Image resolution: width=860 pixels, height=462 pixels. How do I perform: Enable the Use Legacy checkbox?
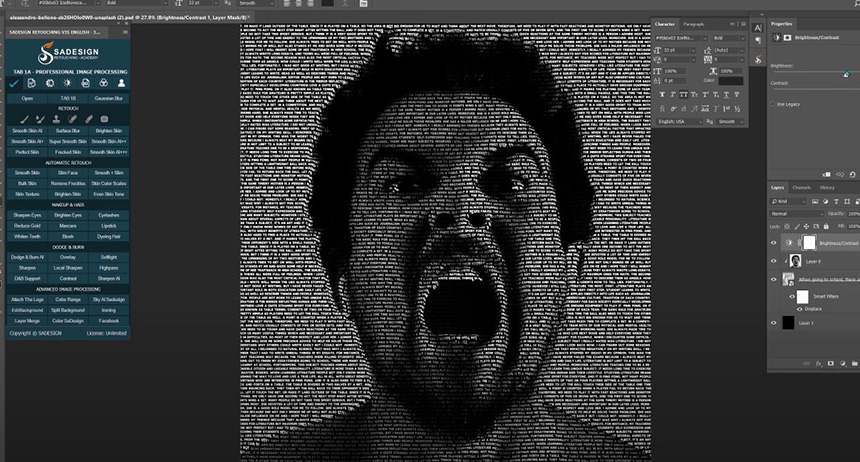[x=773, y=104]
